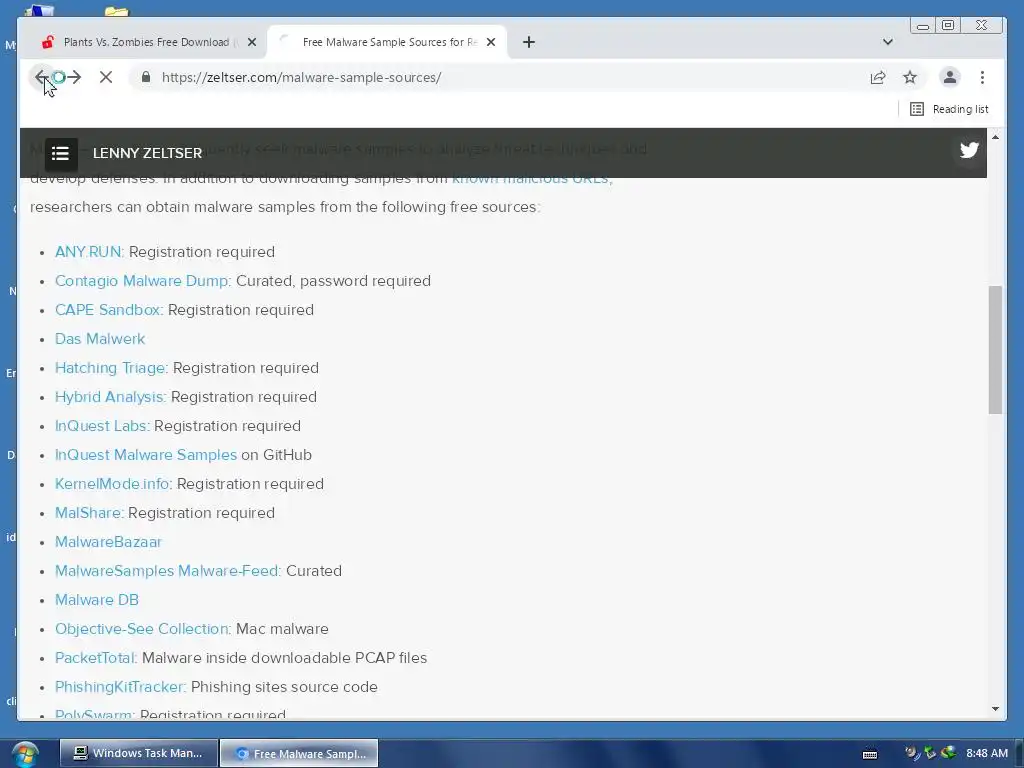Open the hamburger menu on Lenny Zeltser site
The image size is (1024, 768).
click(61, 153)
